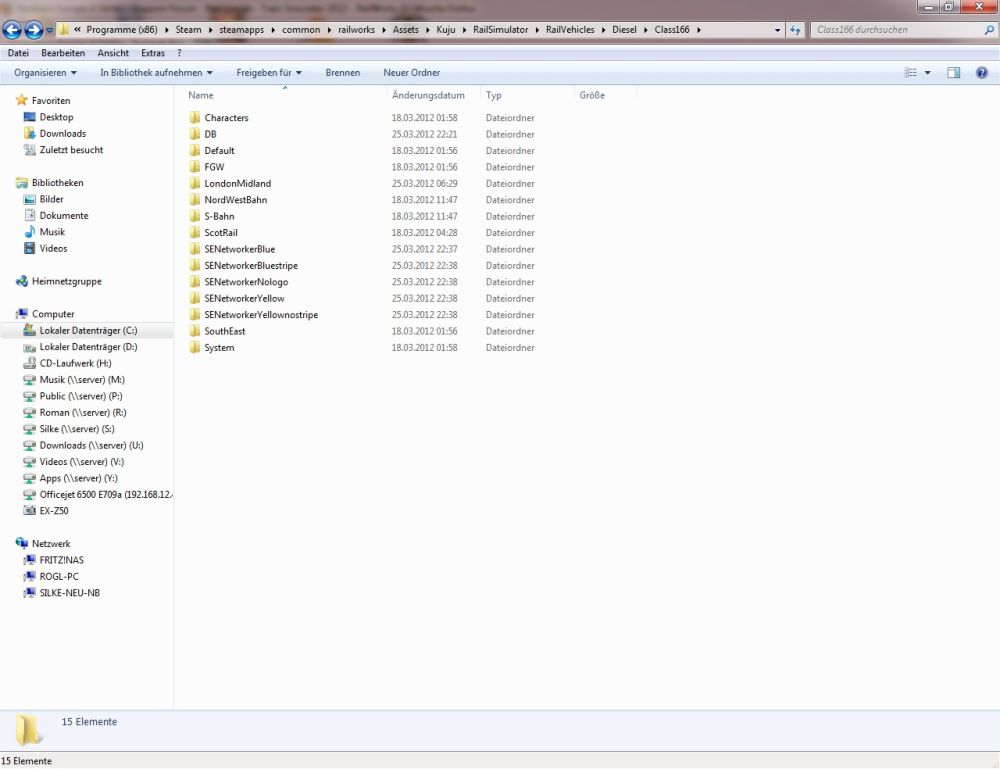Click the change view icon

(911, 73)
